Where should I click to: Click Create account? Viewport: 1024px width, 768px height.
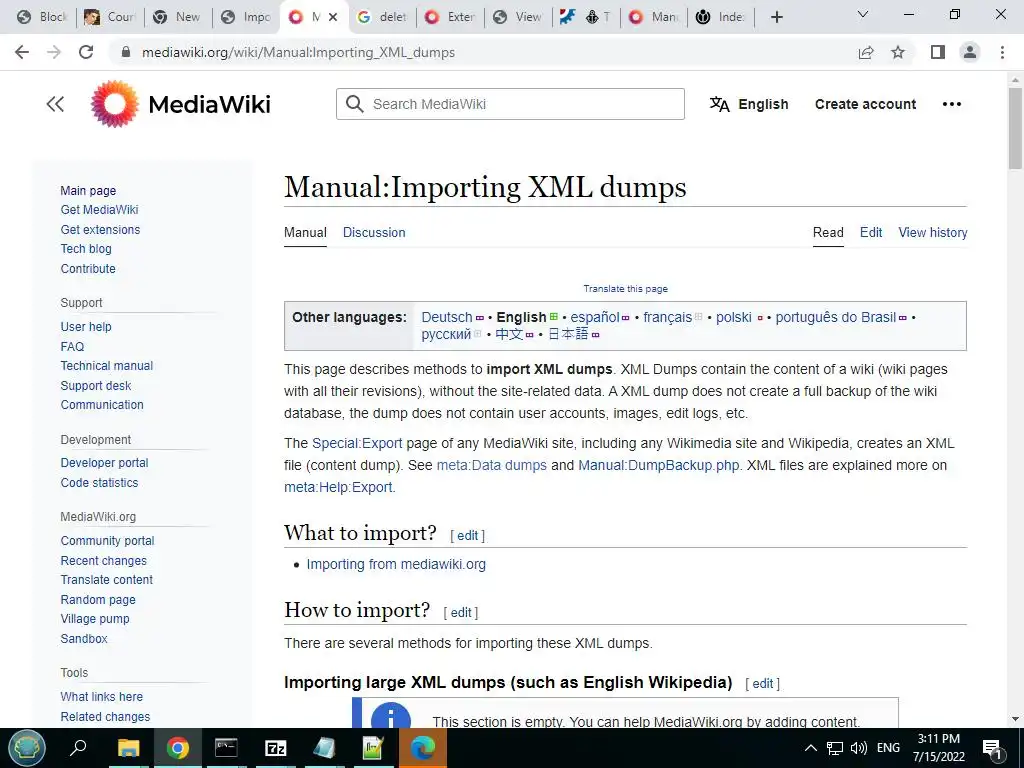[865, 104]
